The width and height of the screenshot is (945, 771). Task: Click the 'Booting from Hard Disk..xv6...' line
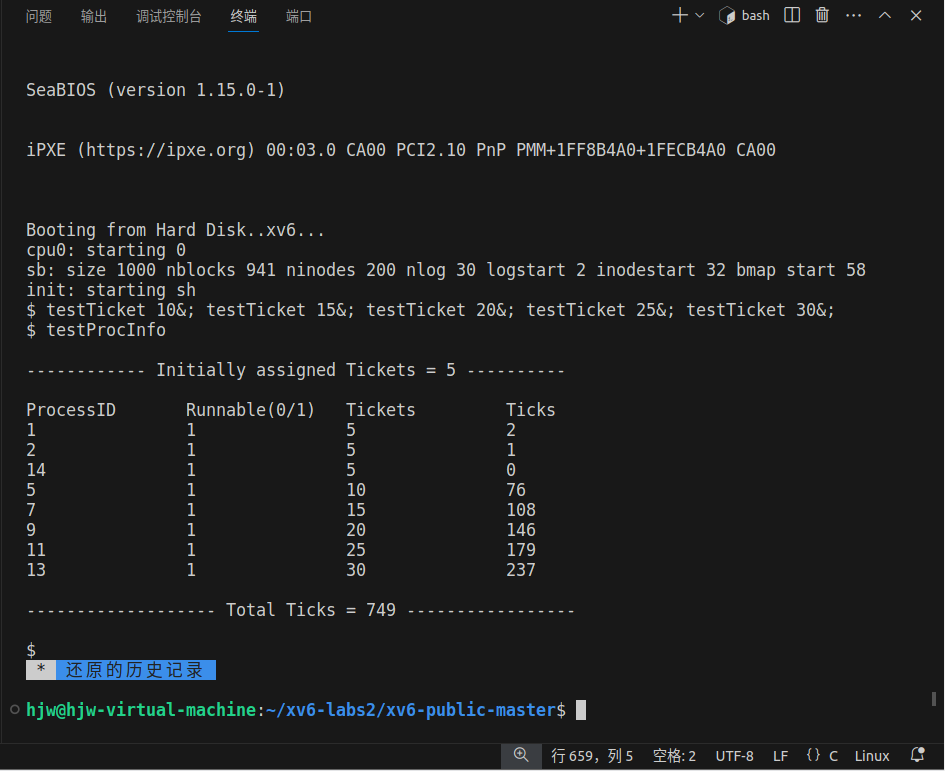tap(175, 230)
